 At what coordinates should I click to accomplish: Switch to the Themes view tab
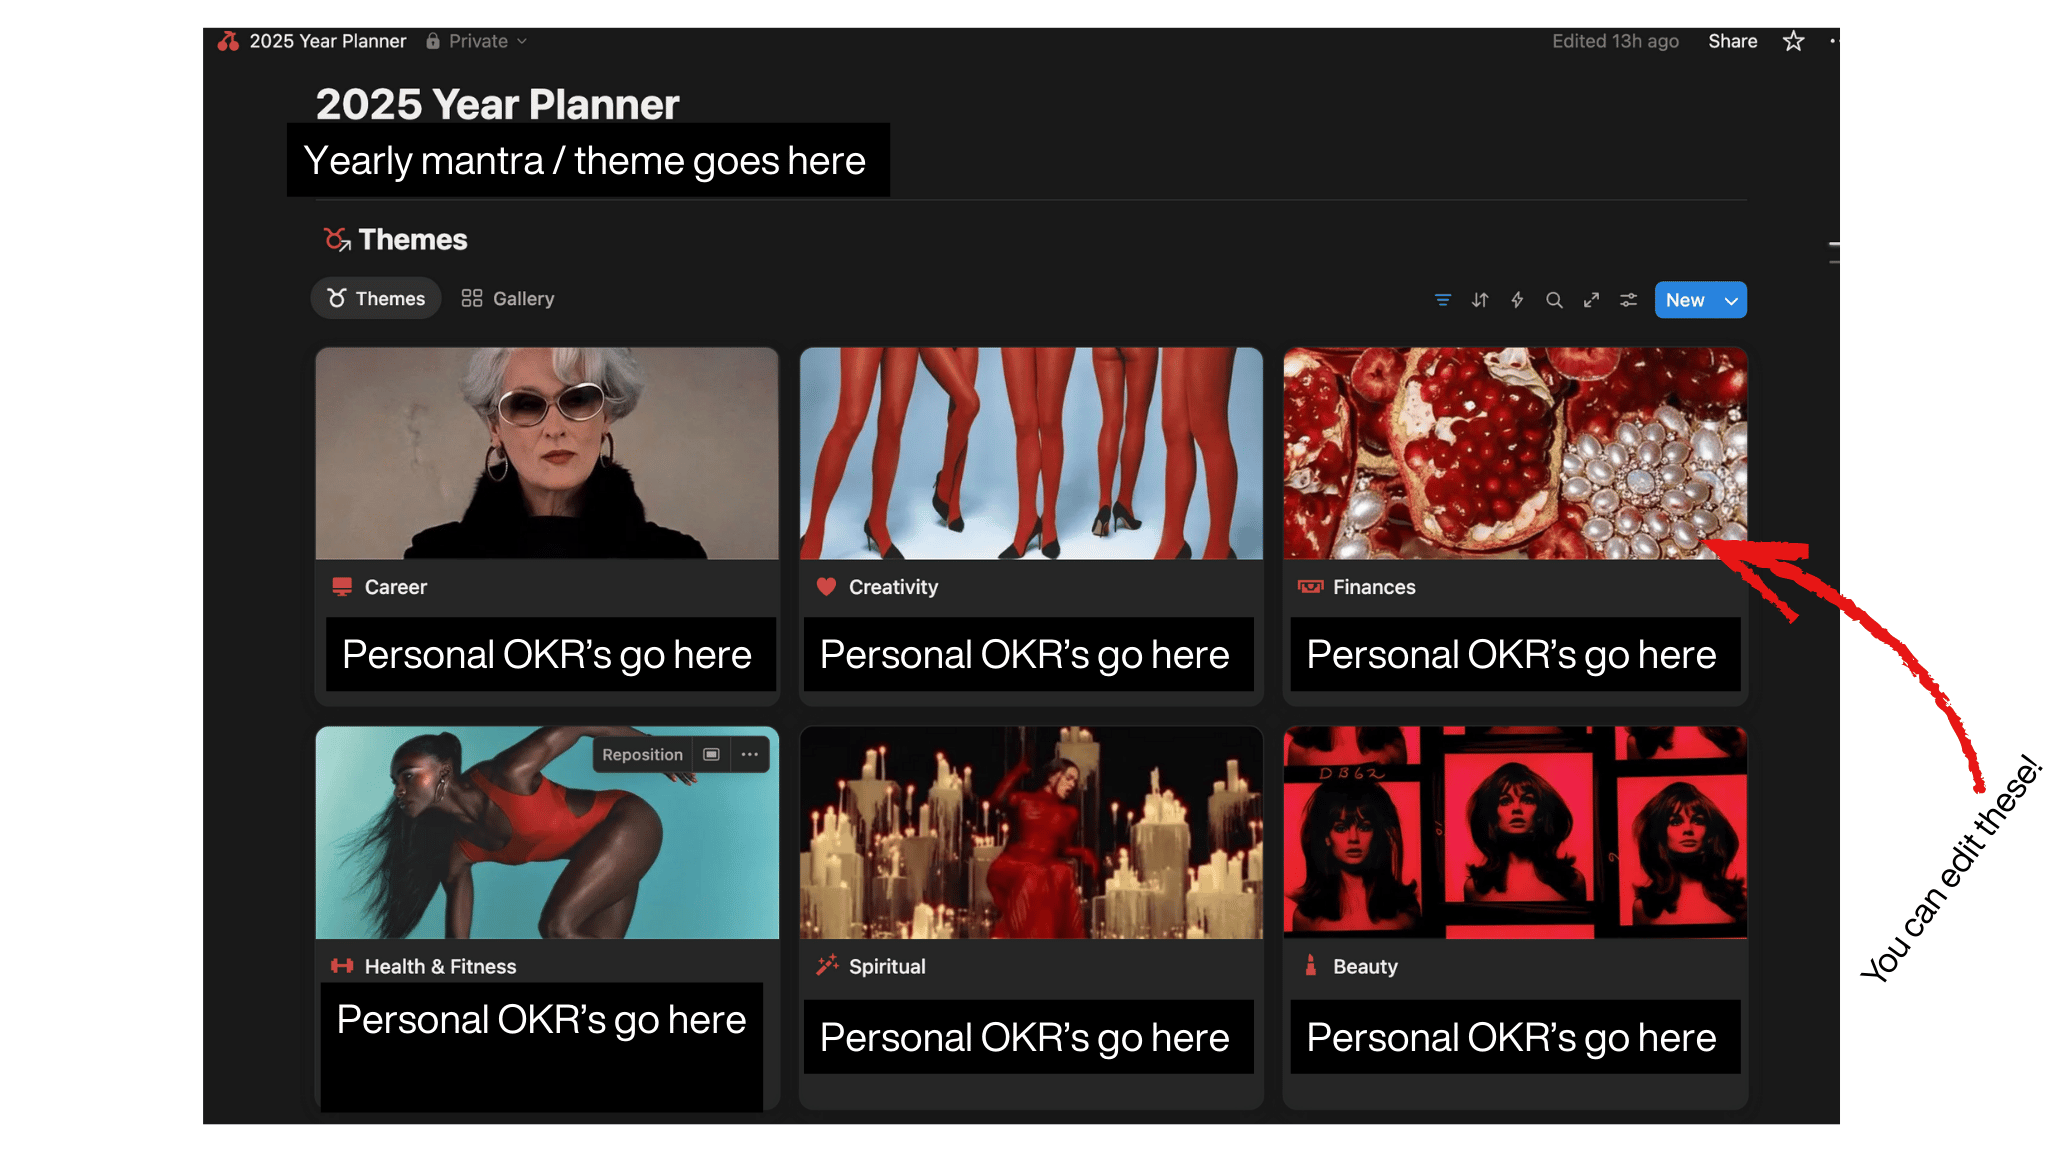tap(376, 299)
